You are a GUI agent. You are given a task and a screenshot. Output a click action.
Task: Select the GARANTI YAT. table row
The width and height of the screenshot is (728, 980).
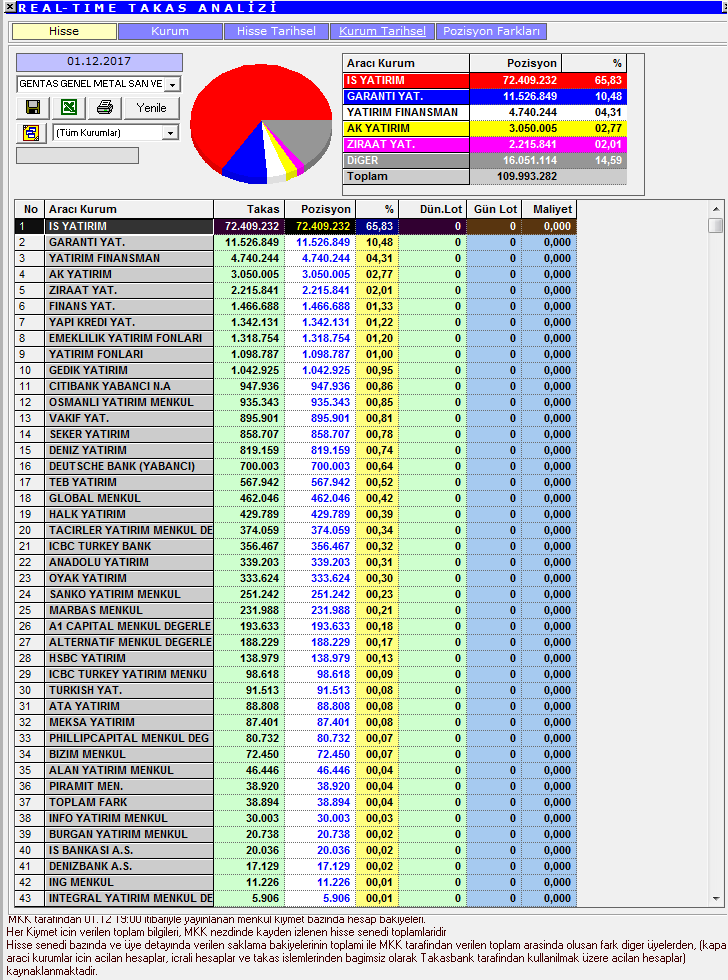click(x=295, y=242)
